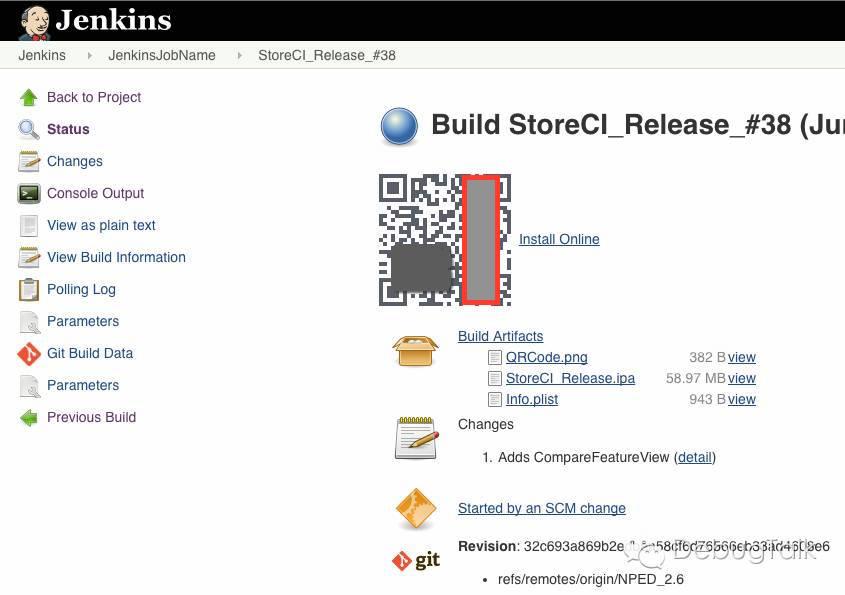Open StoreCI_Release_#38 breadcrumb item
The height and width of the screenshot is (595, 845).
click(x=327, y=55)
